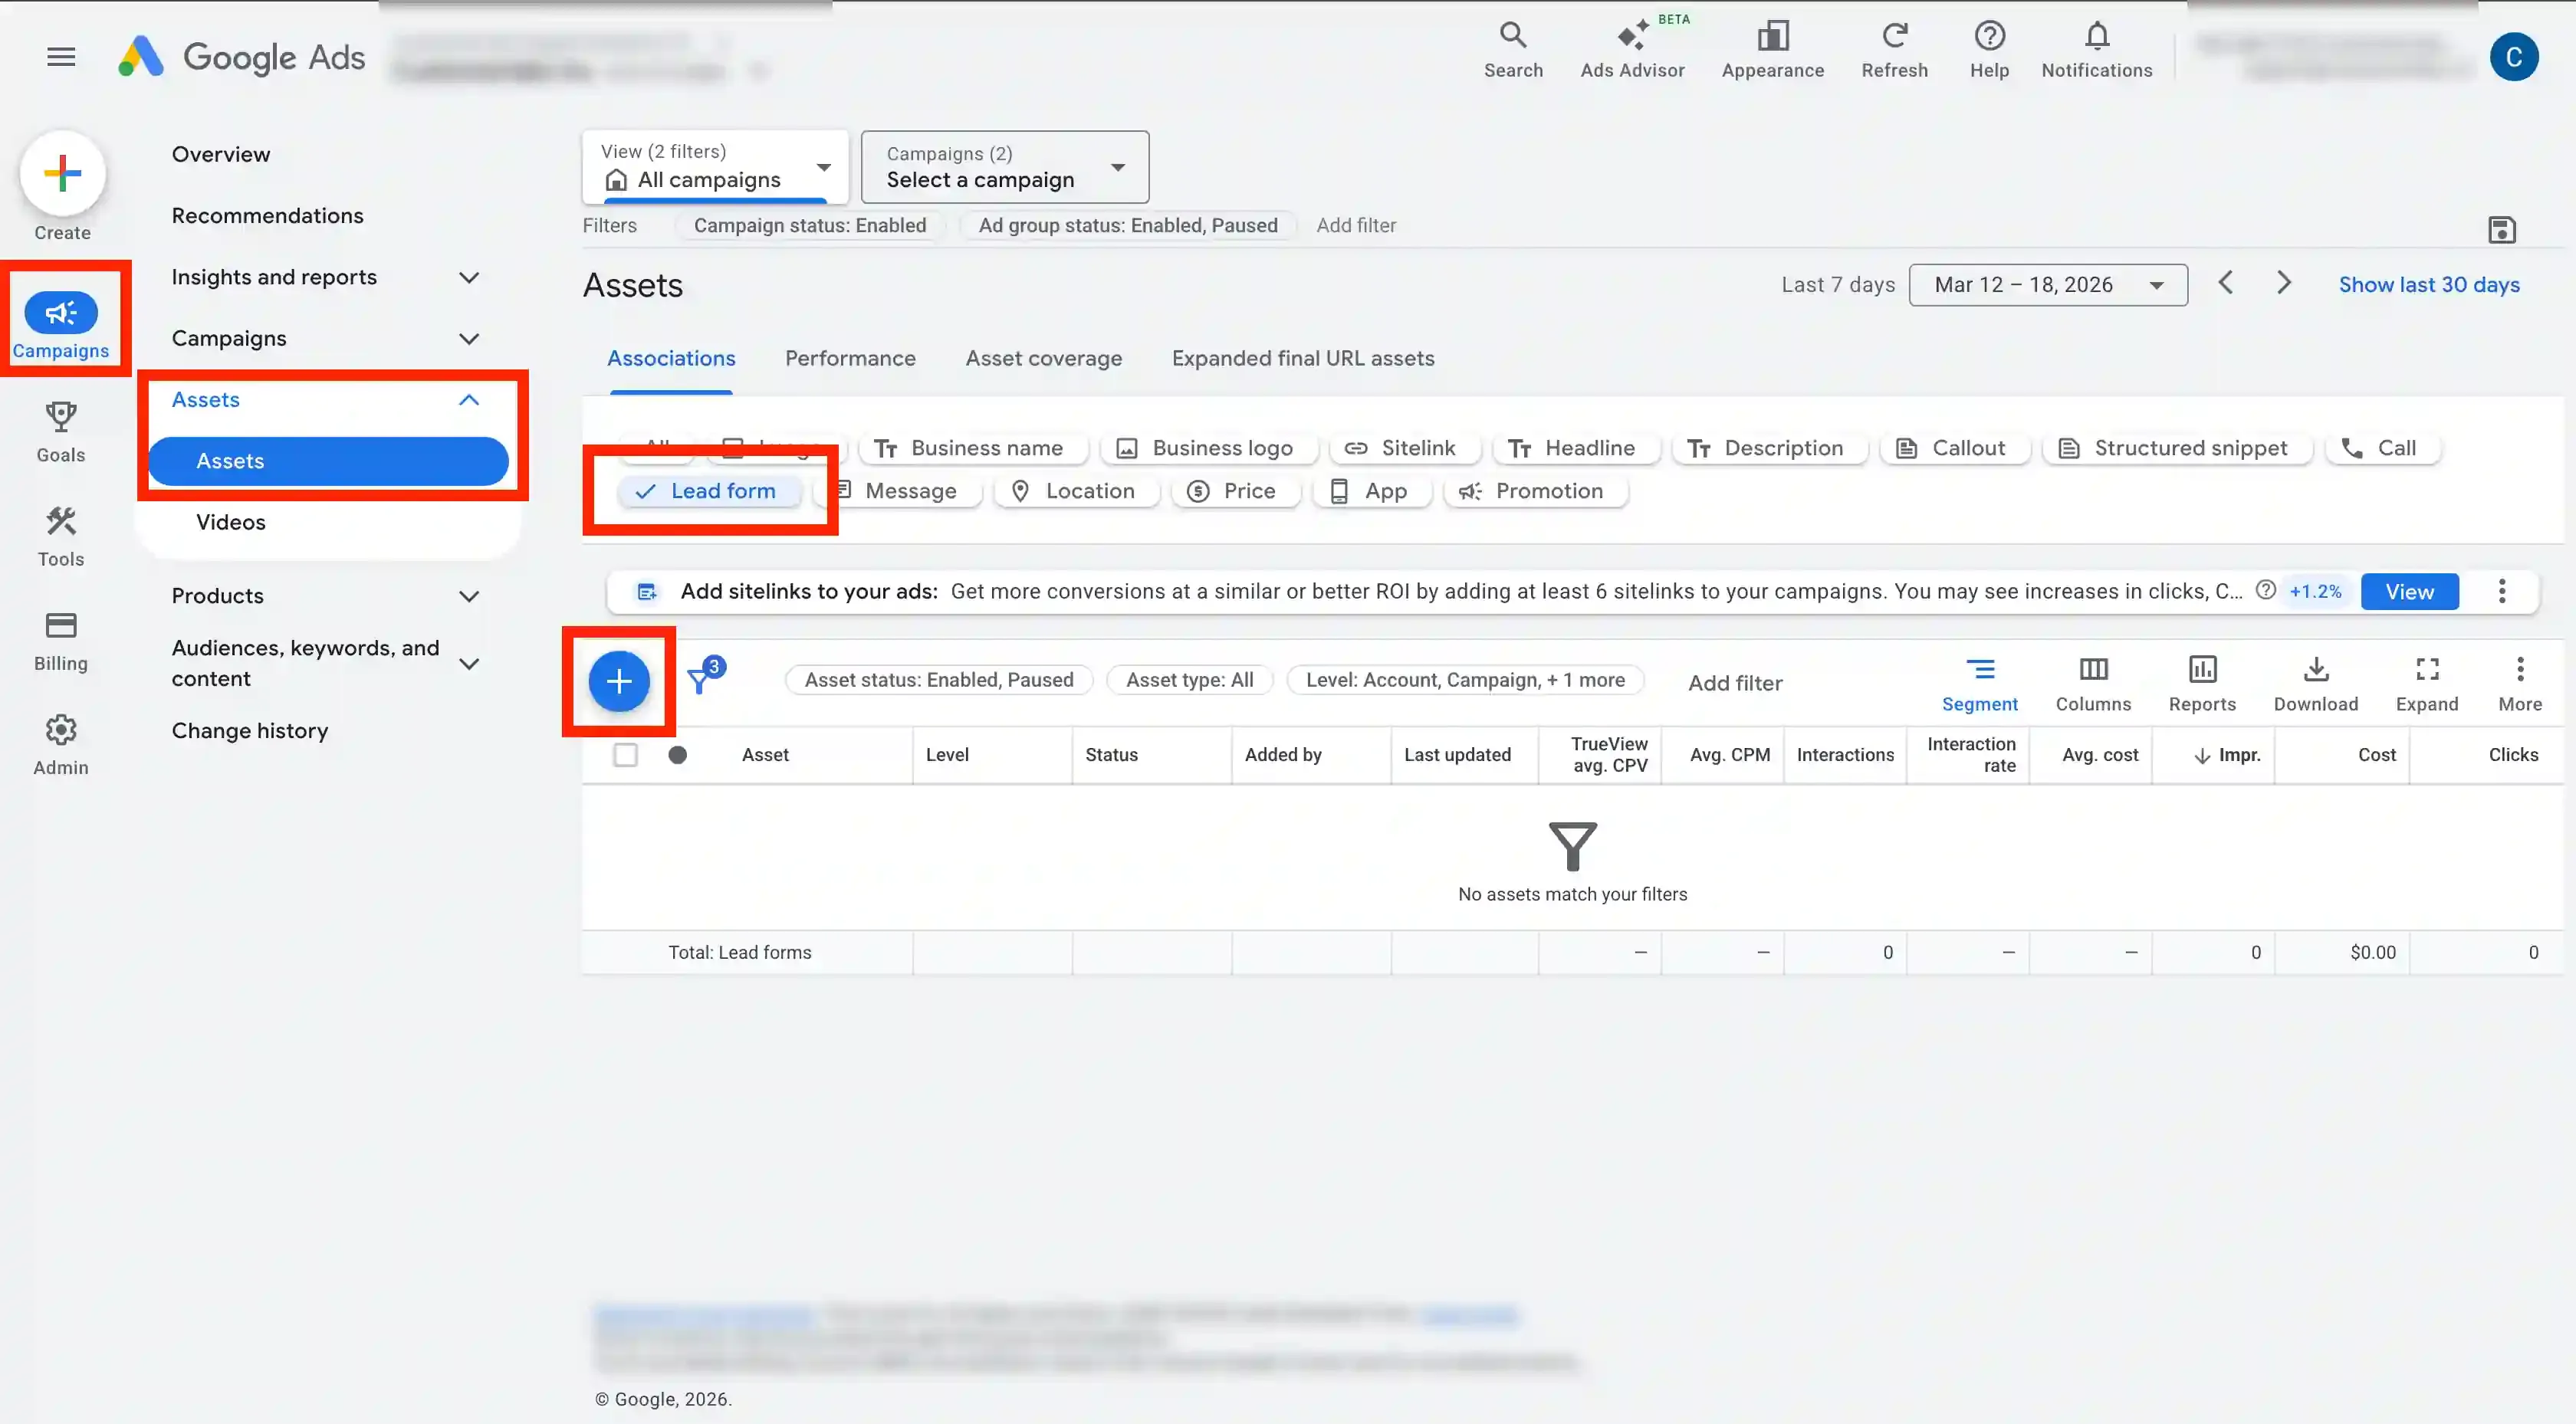
Task: Open Campaigns in left rail
Action: (61, 324)
